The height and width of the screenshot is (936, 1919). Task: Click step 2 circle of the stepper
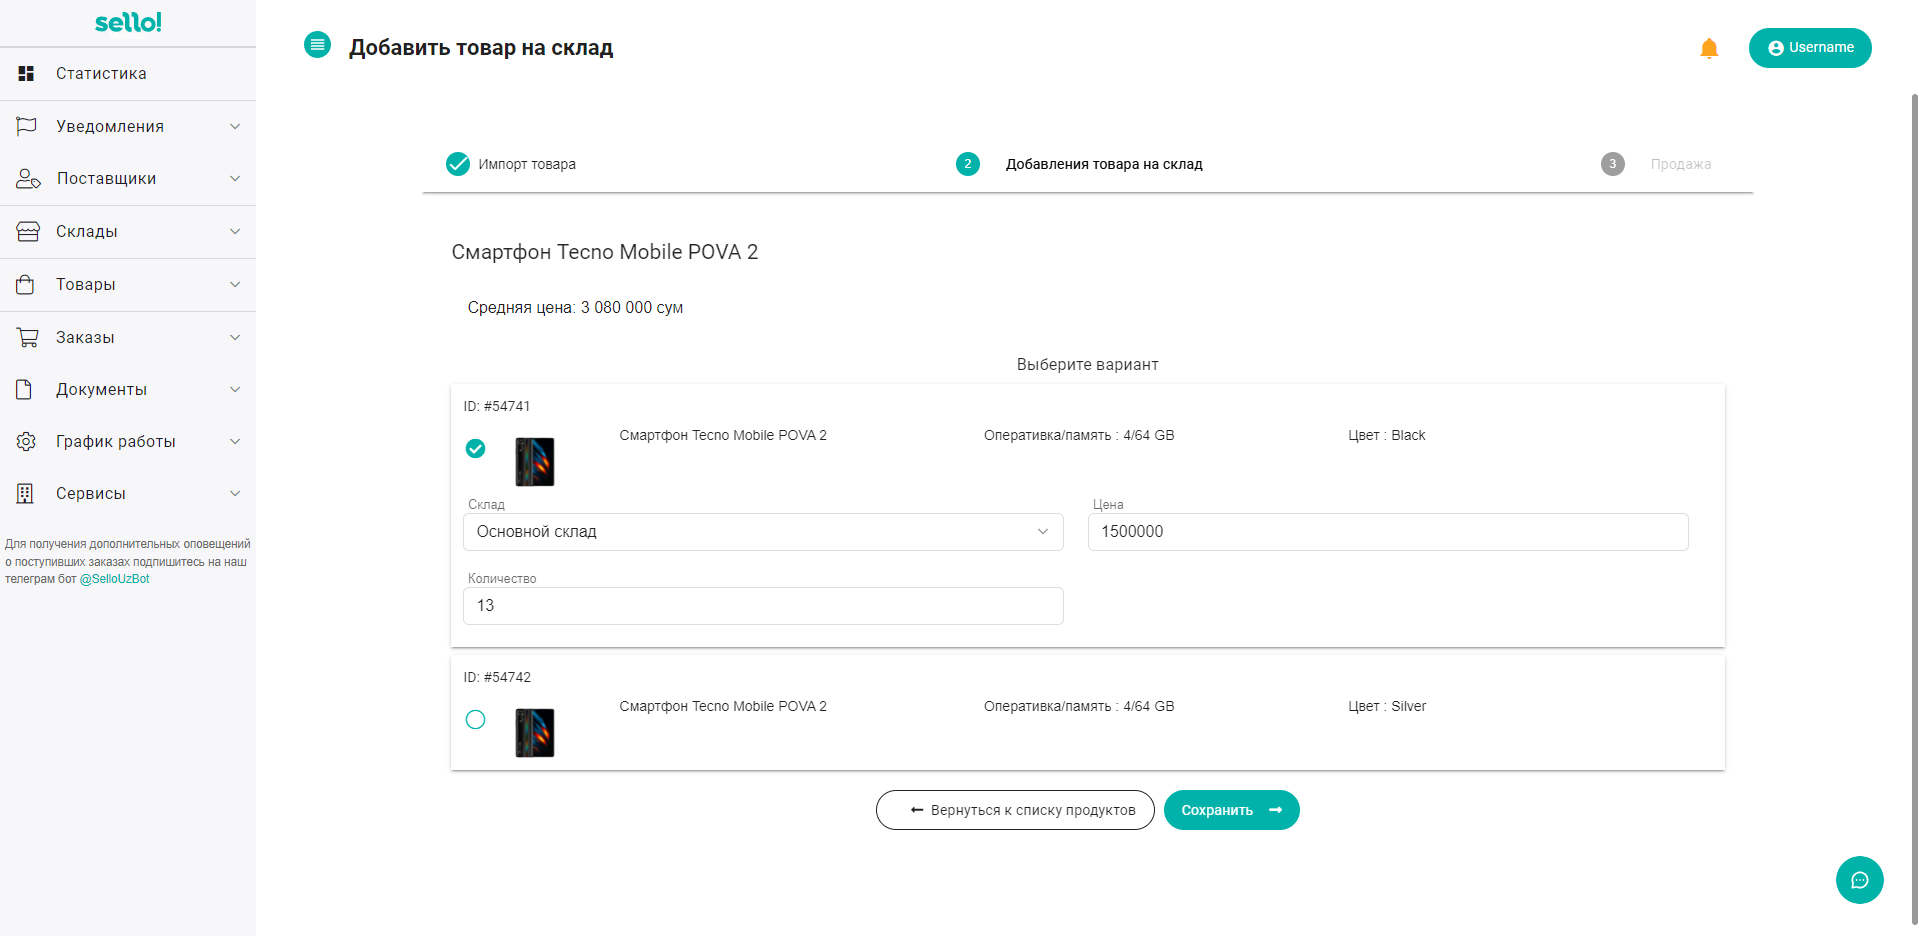[x=968, y=164]
